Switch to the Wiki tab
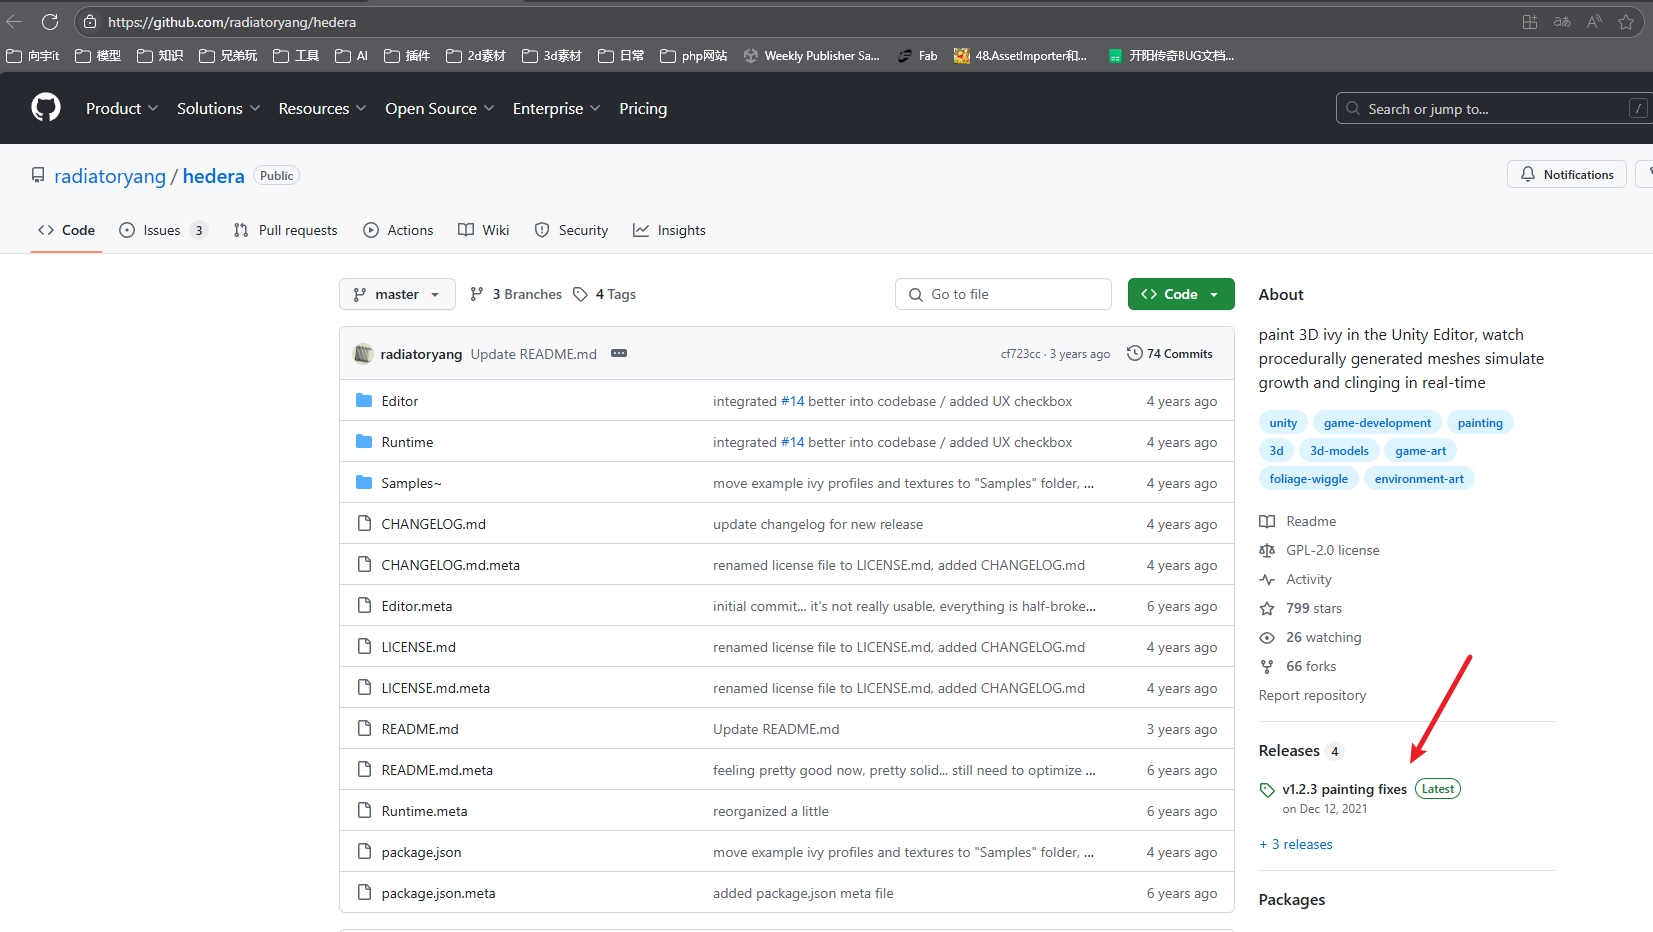Viewport: 1653px width, 932px height. click(x=484, y=230)
